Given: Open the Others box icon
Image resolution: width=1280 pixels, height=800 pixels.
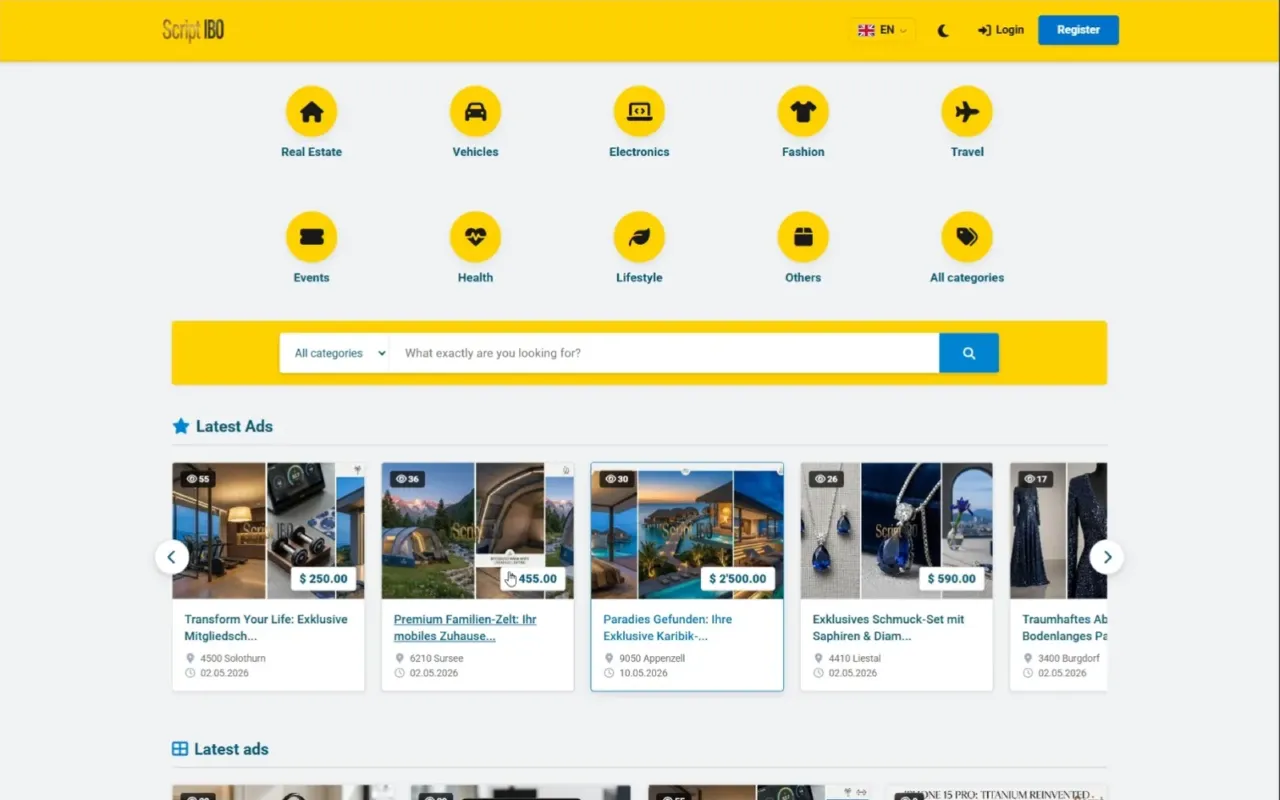Looking at the screenshot, I should pos(803,237).
